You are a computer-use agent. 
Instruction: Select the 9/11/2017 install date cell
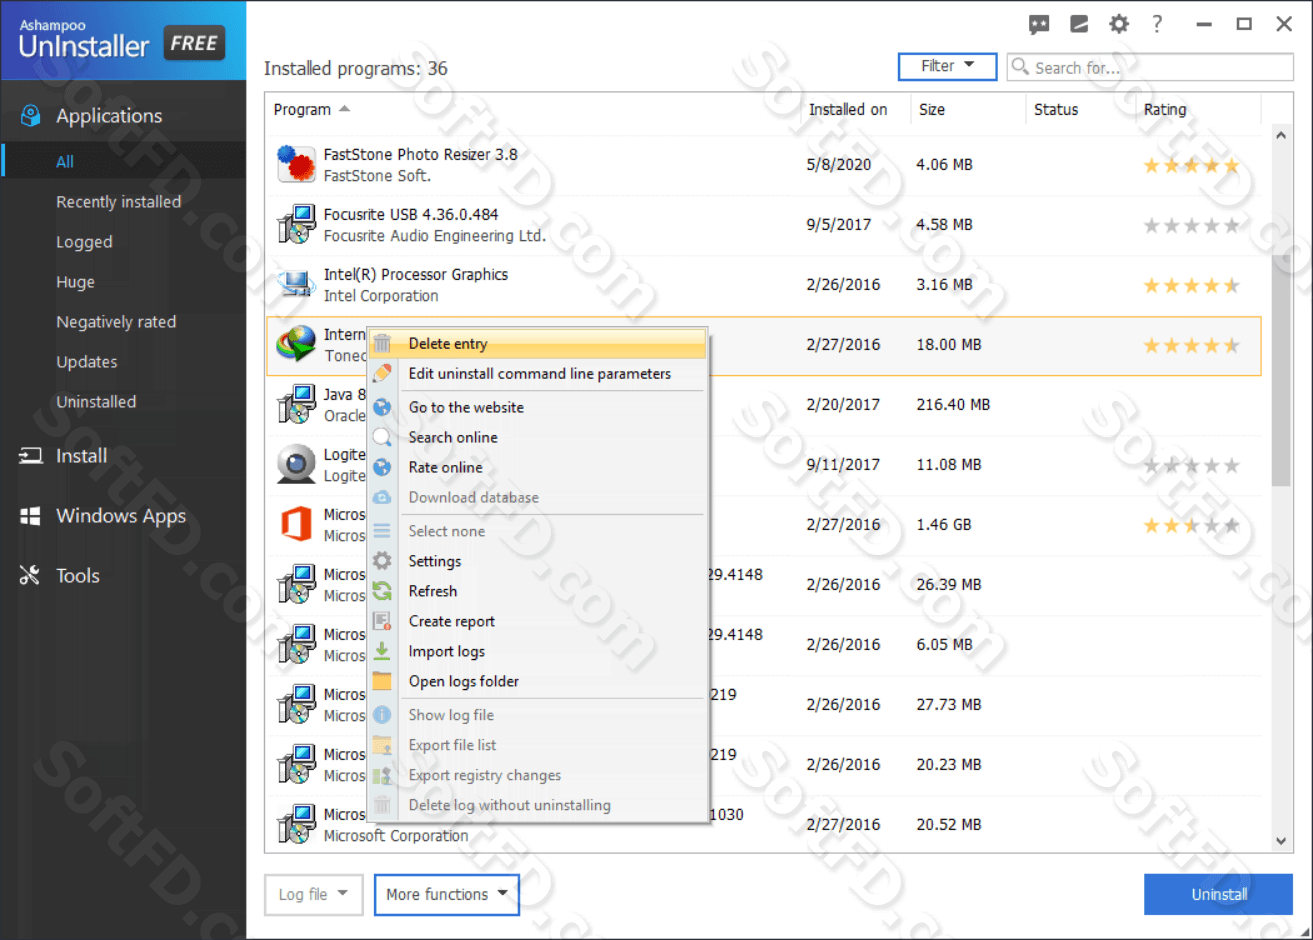point(843,464)
